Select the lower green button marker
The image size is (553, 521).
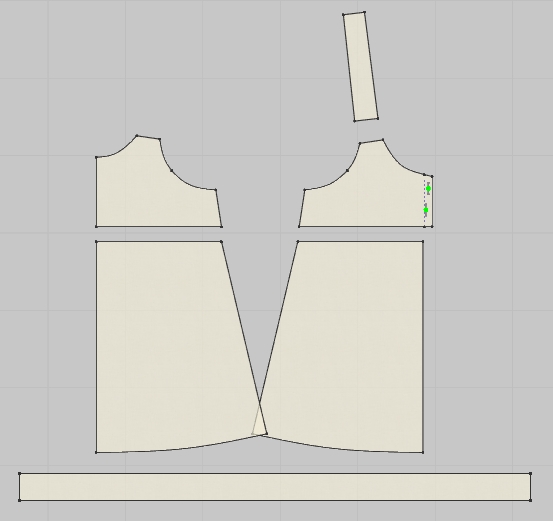click(426, 210)
